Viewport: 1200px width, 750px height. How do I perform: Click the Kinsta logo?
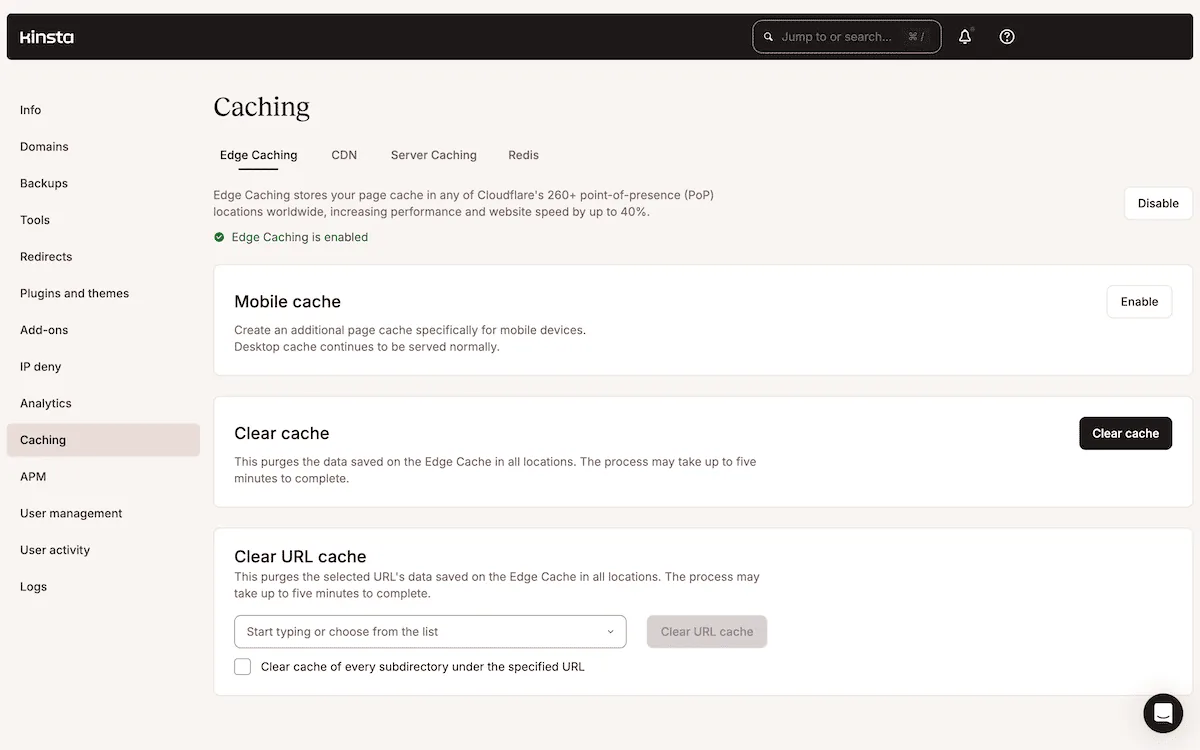click(47, 37)
